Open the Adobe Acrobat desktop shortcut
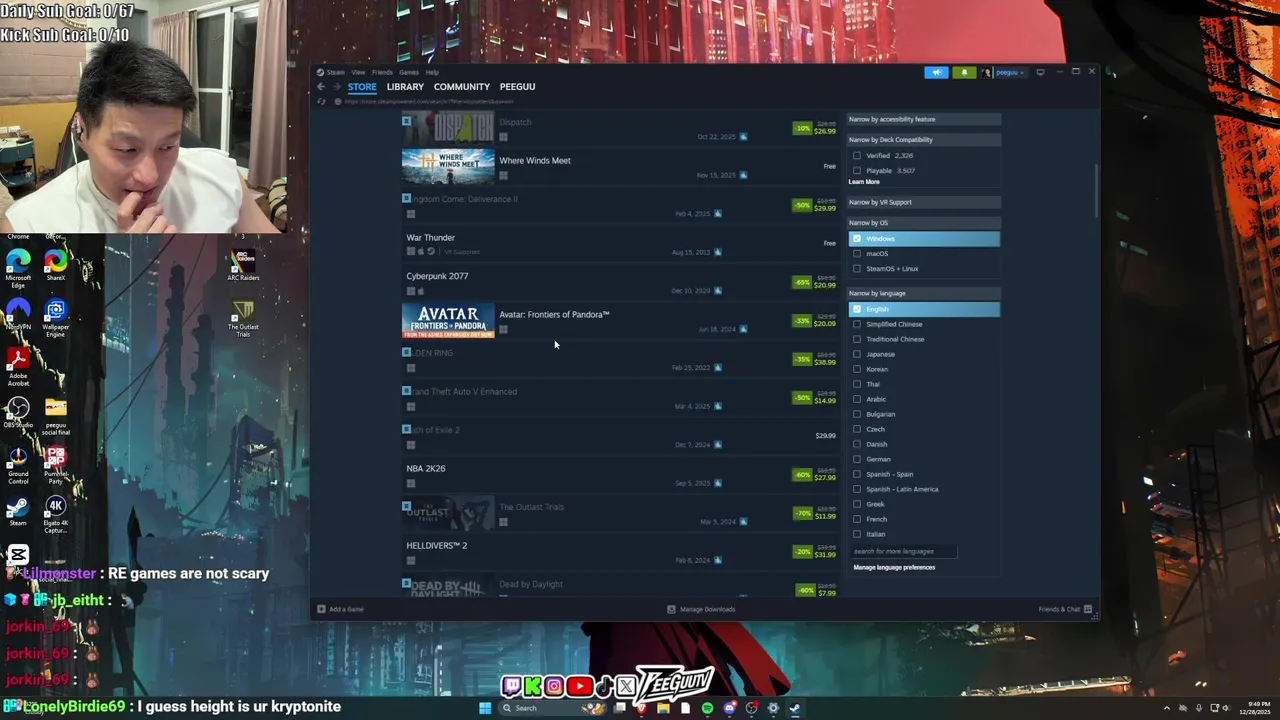Image resolution: width=1280 pixels, height=720 pixels. [18, 367]
